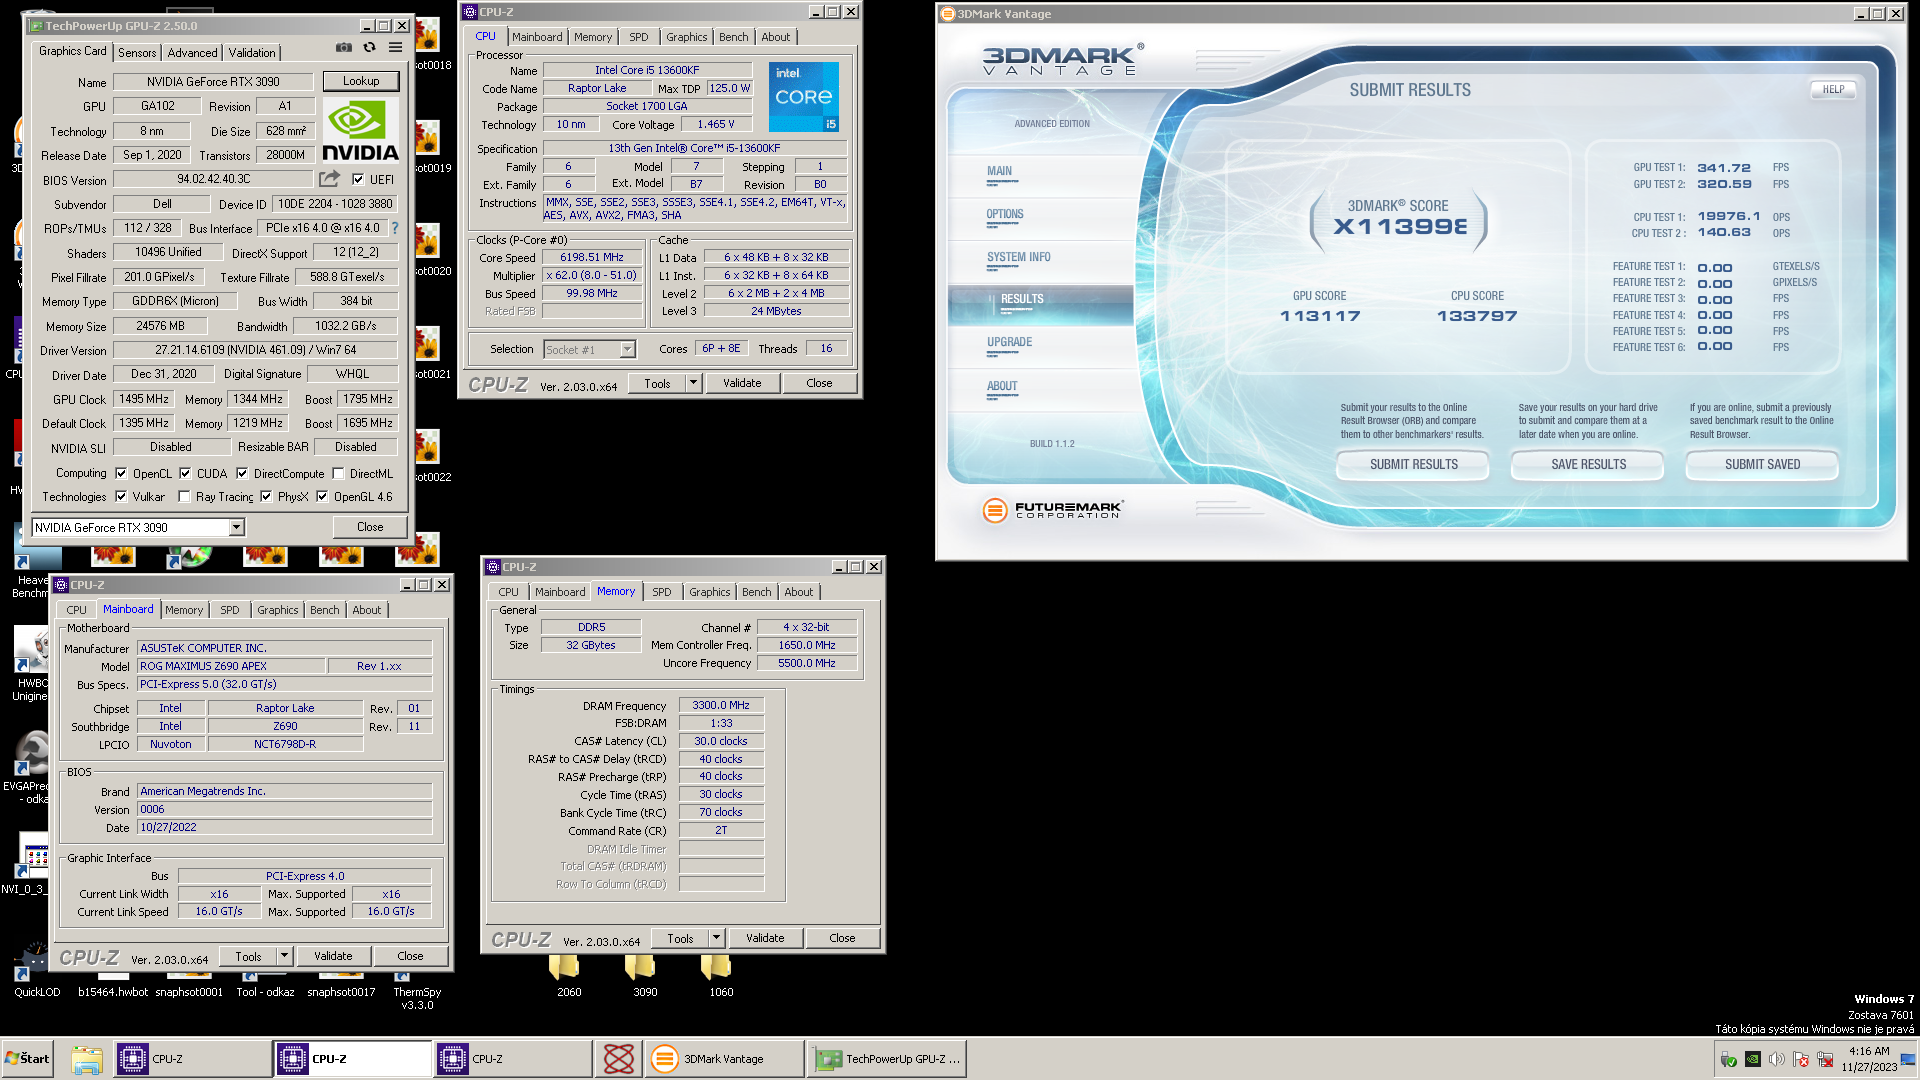This screenshot has height=1080, width=1920.
Task: Click SUBMIT RESULTS button in 3DMark Vantage
Action: tap(1413, 464)
